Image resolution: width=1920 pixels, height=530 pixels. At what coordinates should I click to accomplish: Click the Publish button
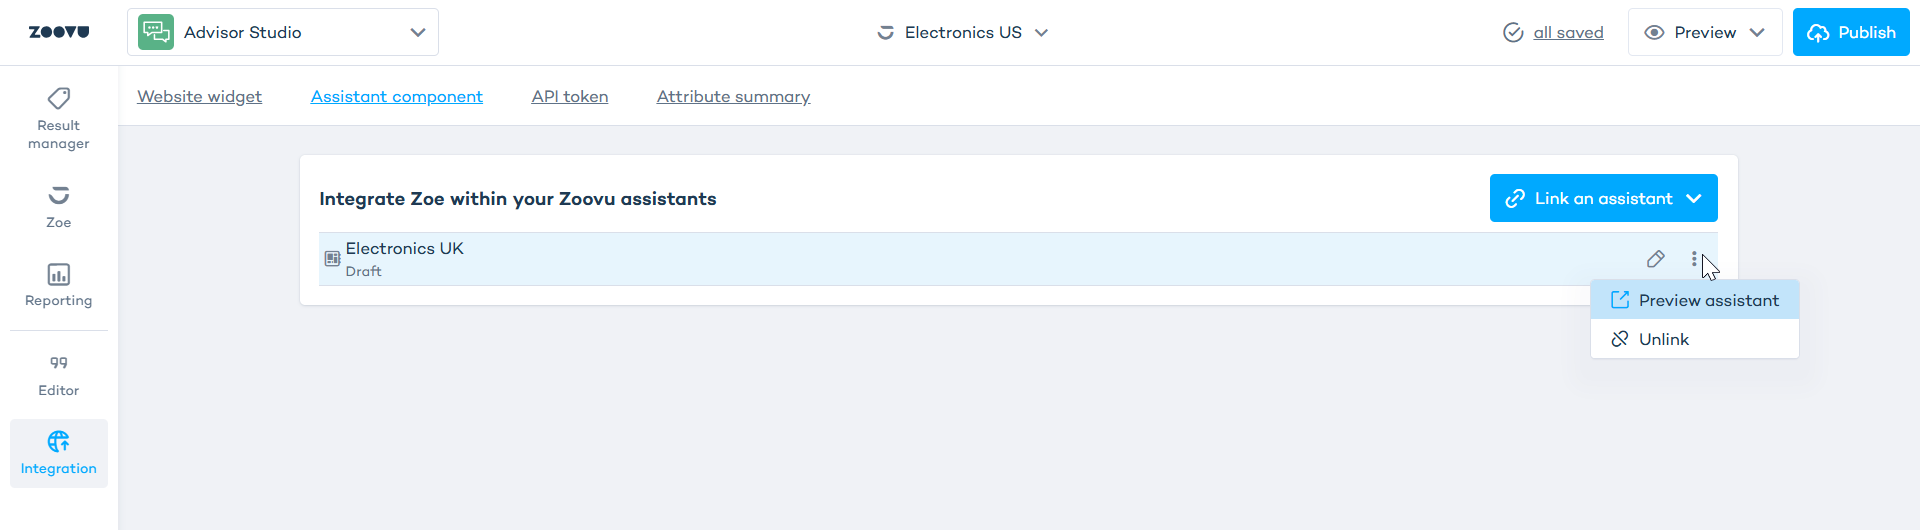[x=1851, y=32]
